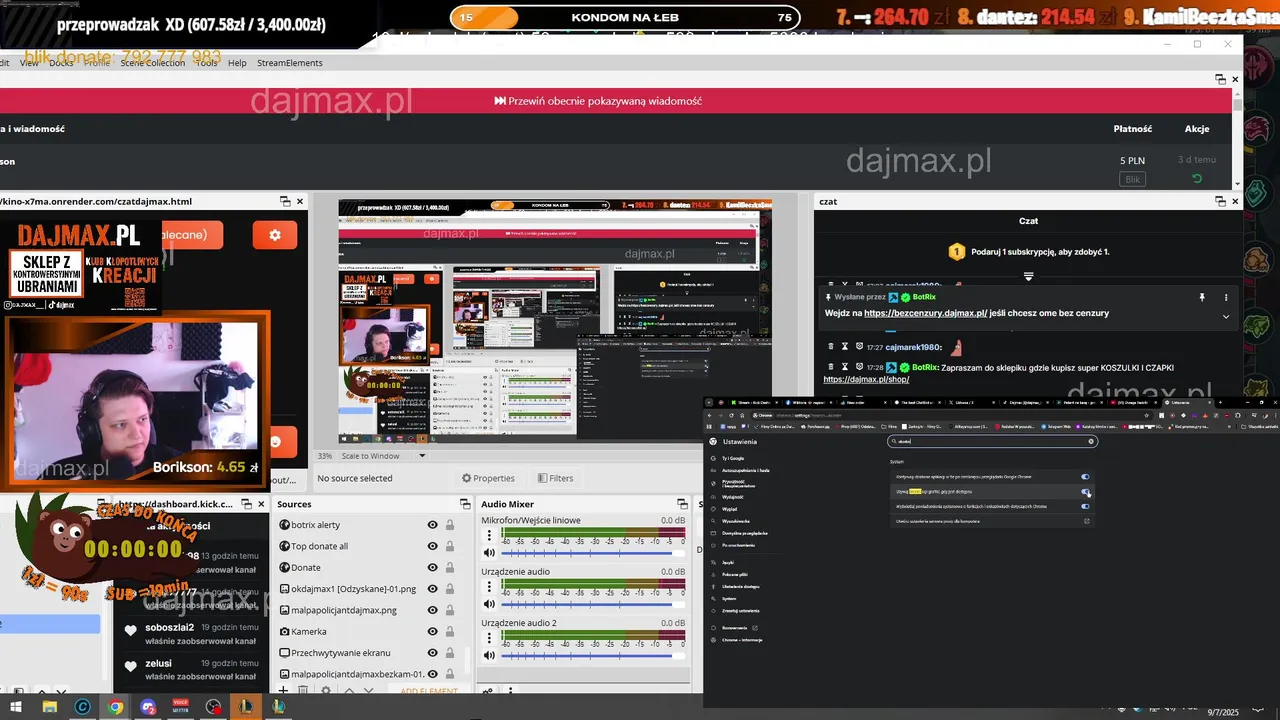This screenshot has height=720, width=1280.
Task: Open the Help menu
Action: 237,63
